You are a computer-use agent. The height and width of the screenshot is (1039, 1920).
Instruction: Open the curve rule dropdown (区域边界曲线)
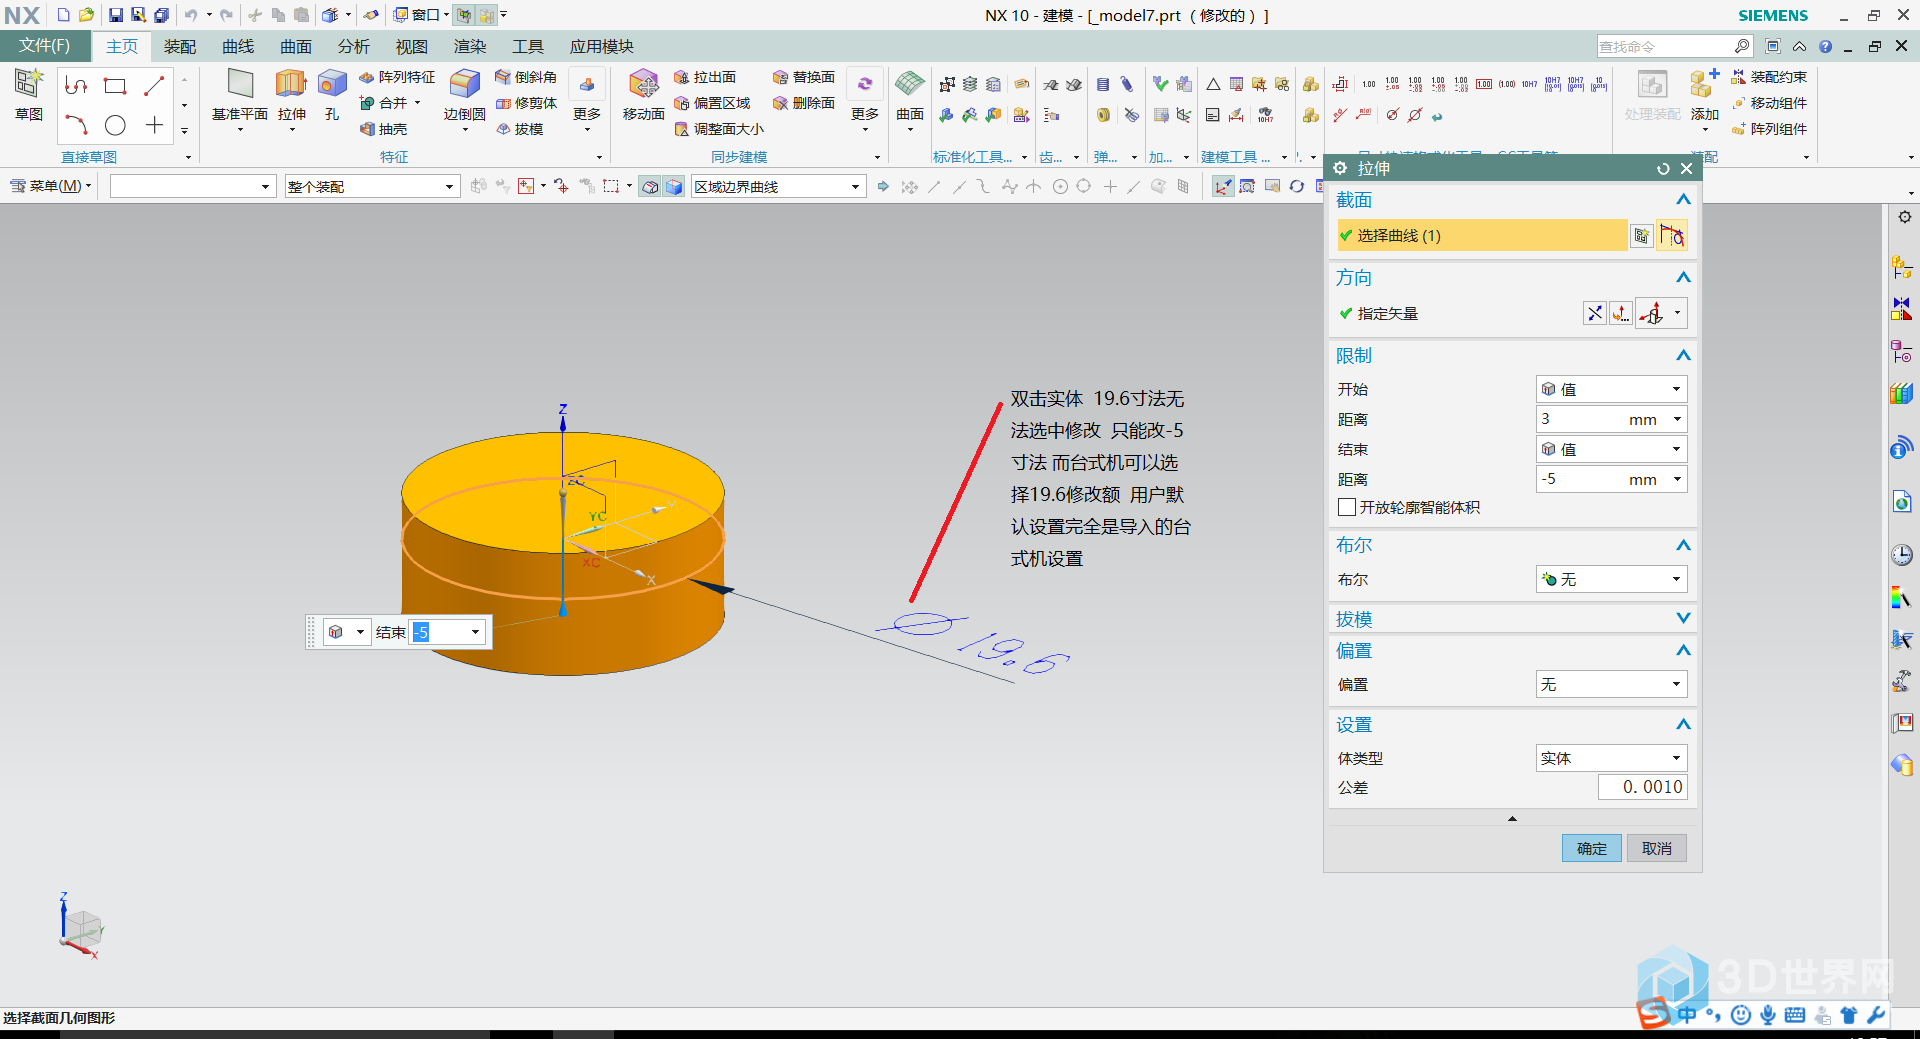point(777,187)
